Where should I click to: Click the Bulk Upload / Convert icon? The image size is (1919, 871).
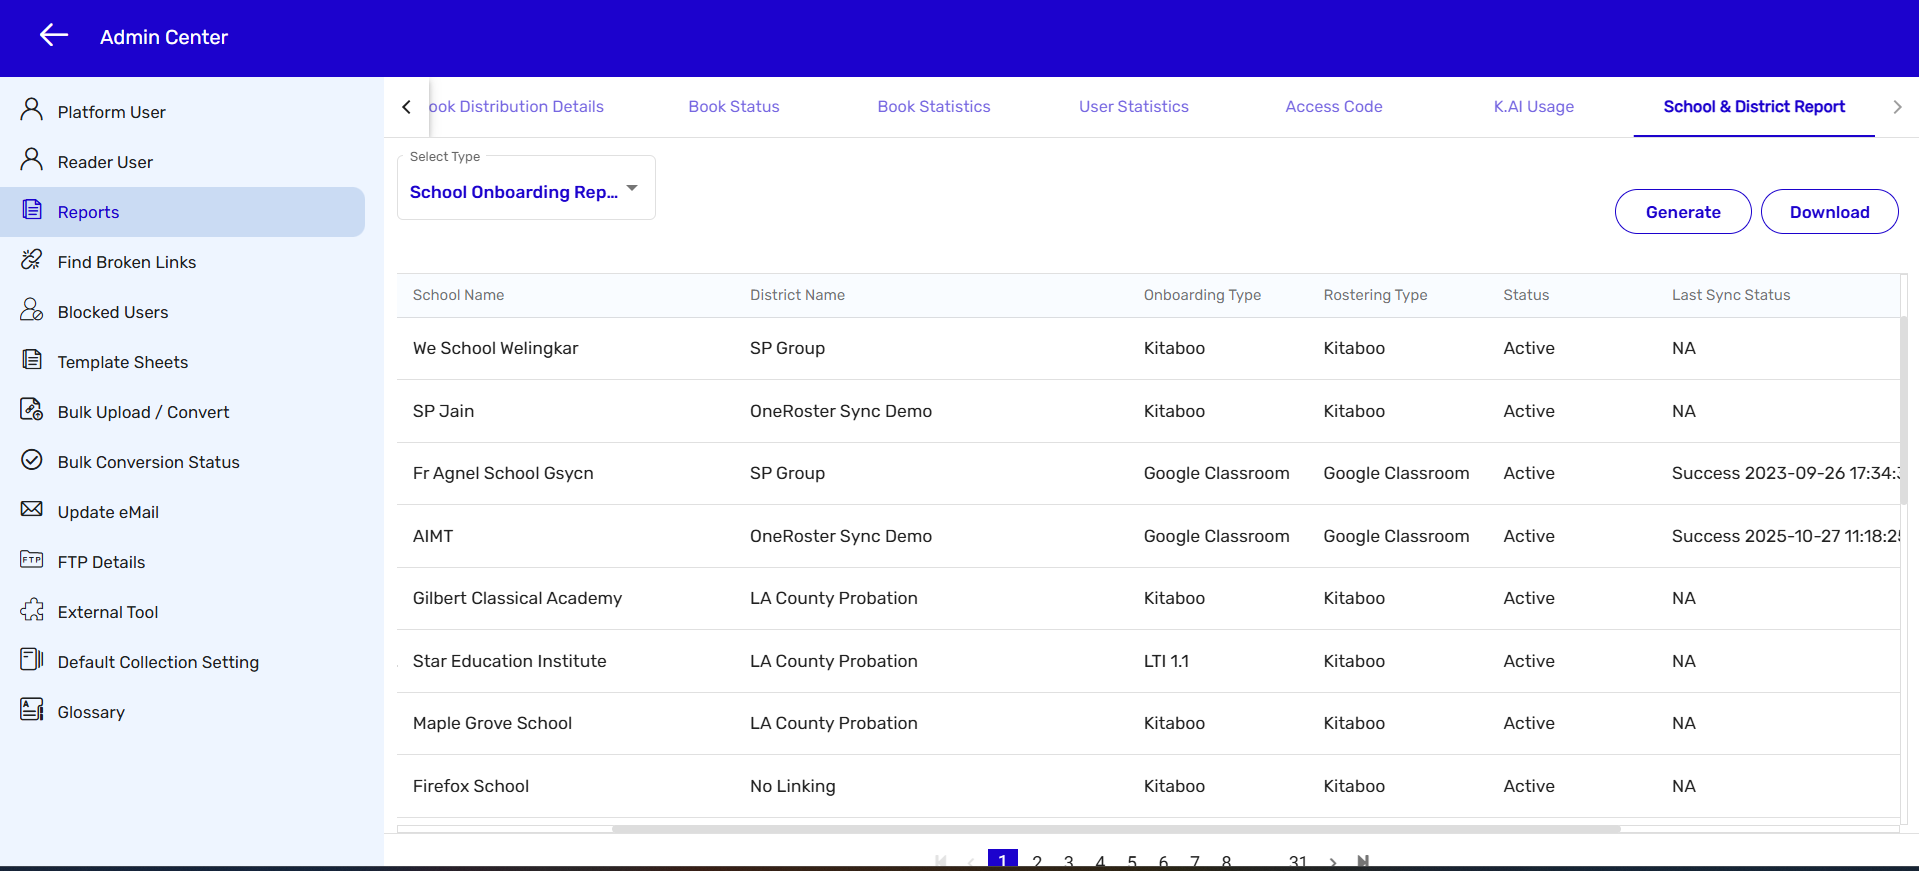(x=32, y=410)
